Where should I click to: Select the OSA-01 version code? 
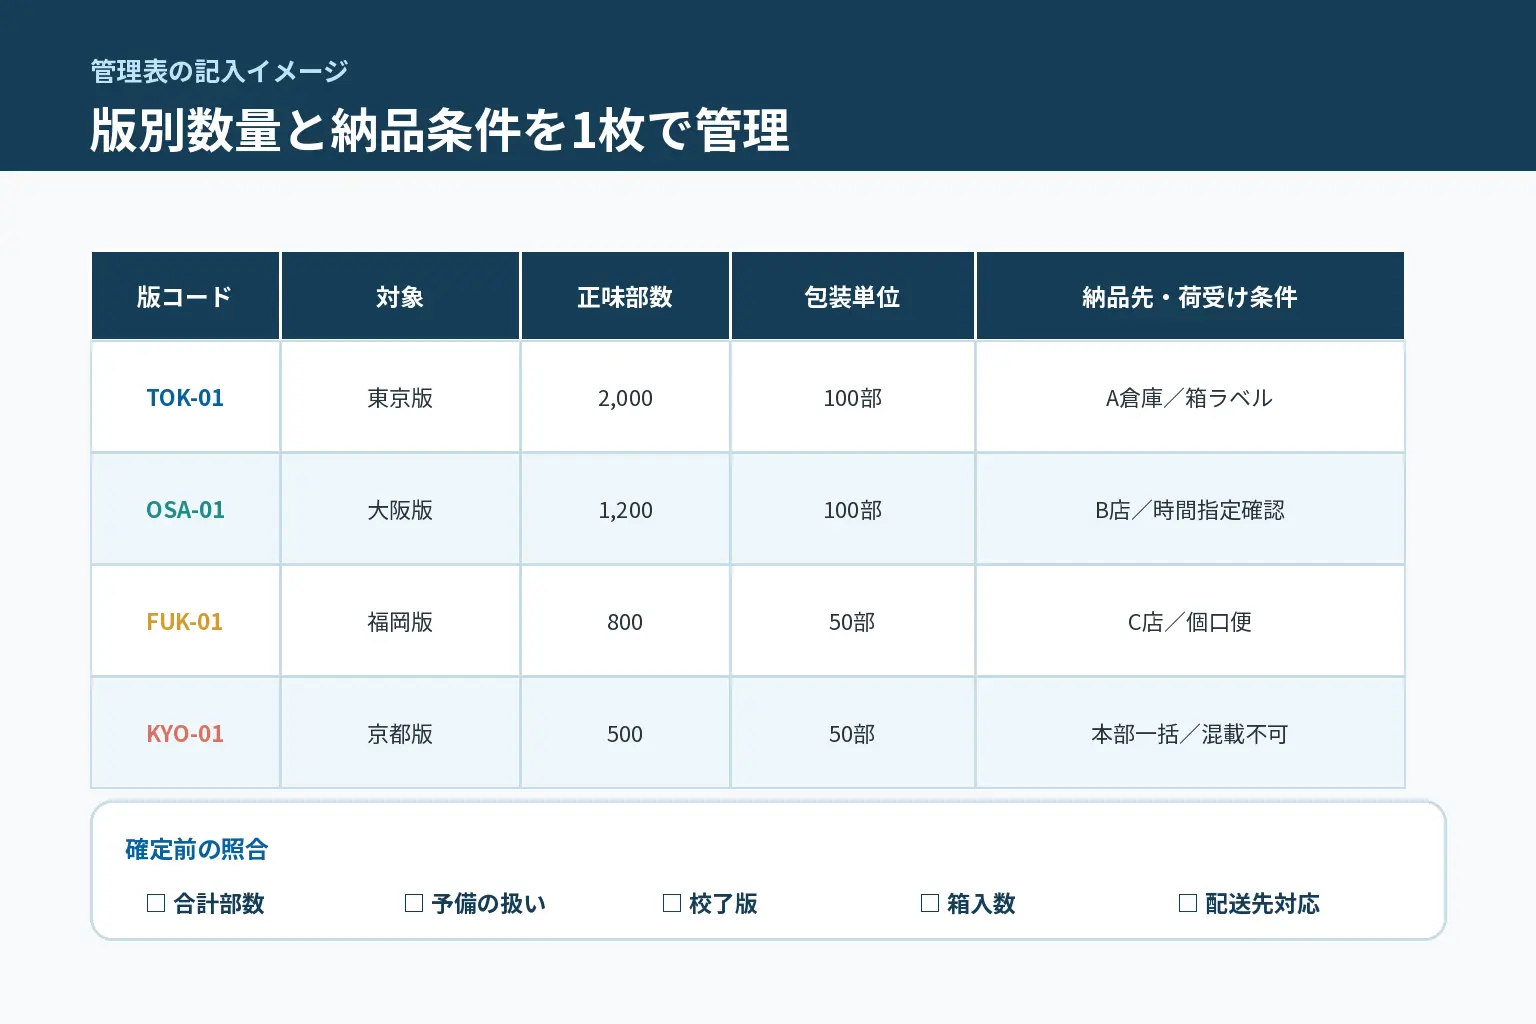coord(185,510)
